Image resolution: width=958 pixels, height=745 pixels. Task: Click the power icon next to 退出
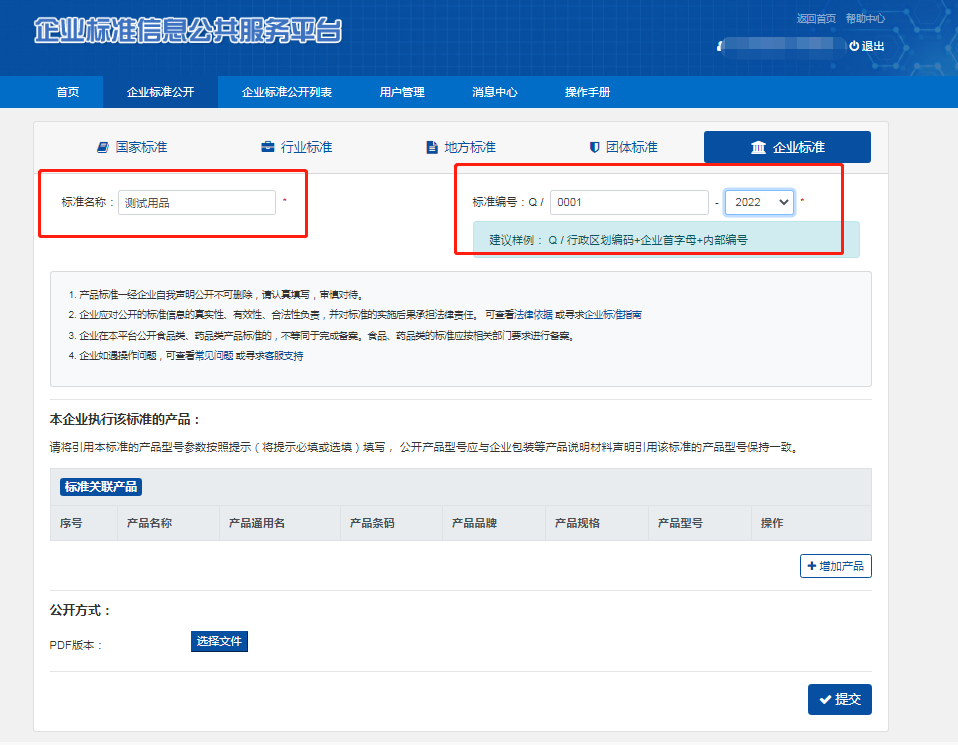(853, 46)
